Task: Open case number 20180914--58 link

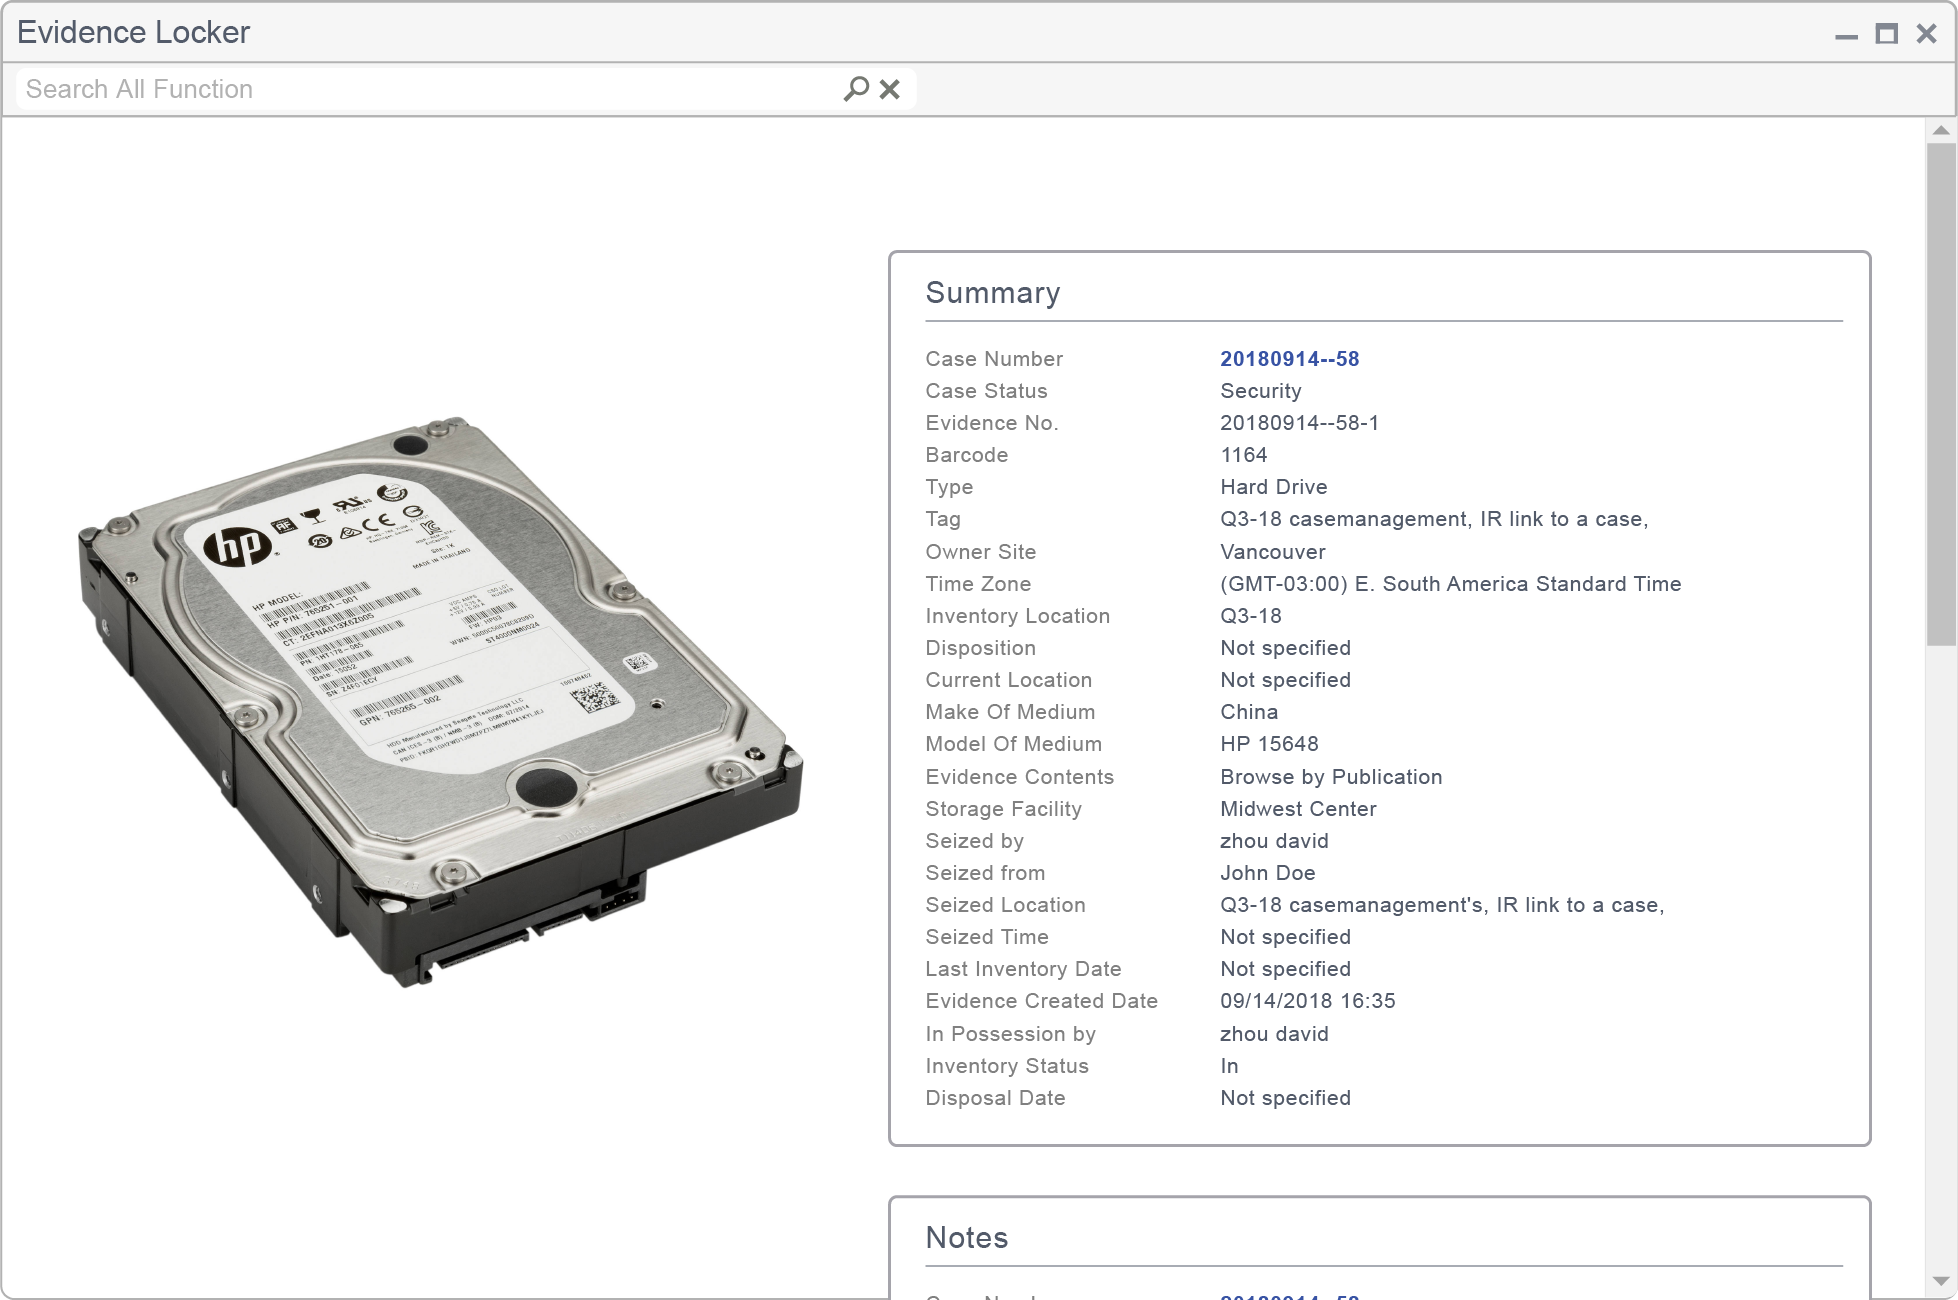Action: [1289, 359]
